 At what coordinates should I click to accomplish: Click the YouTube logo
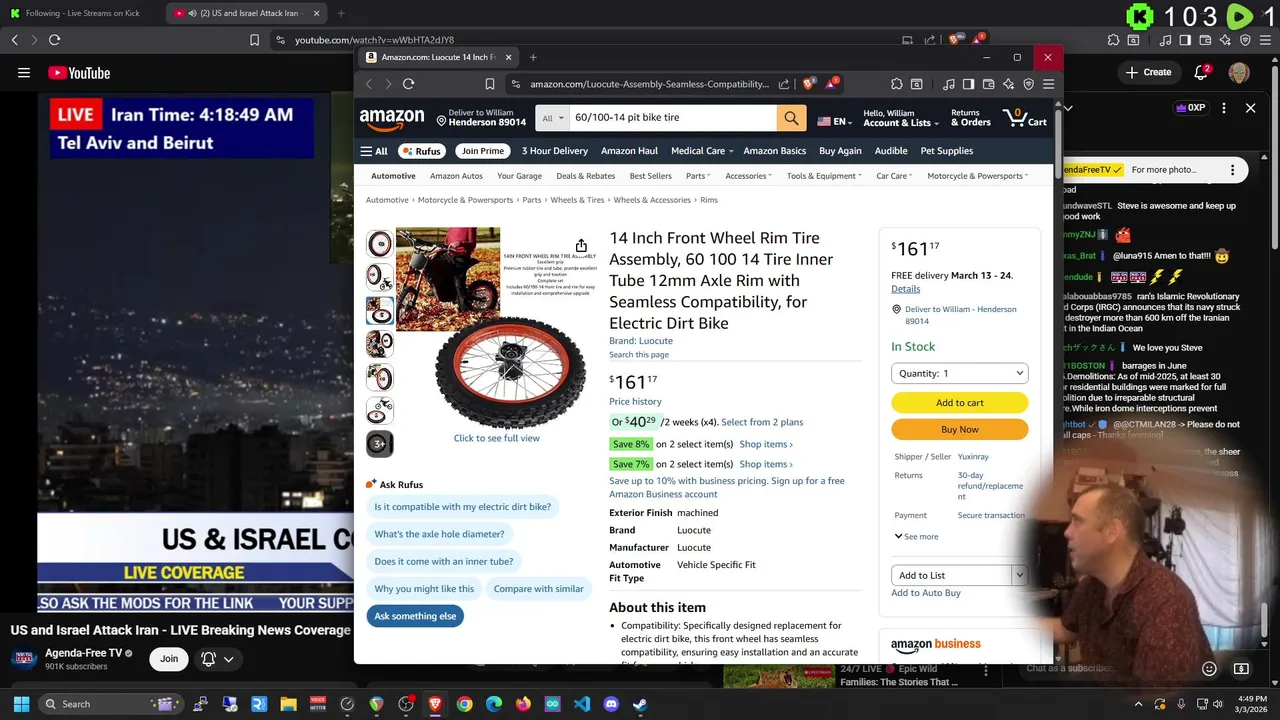click(79, 72)
